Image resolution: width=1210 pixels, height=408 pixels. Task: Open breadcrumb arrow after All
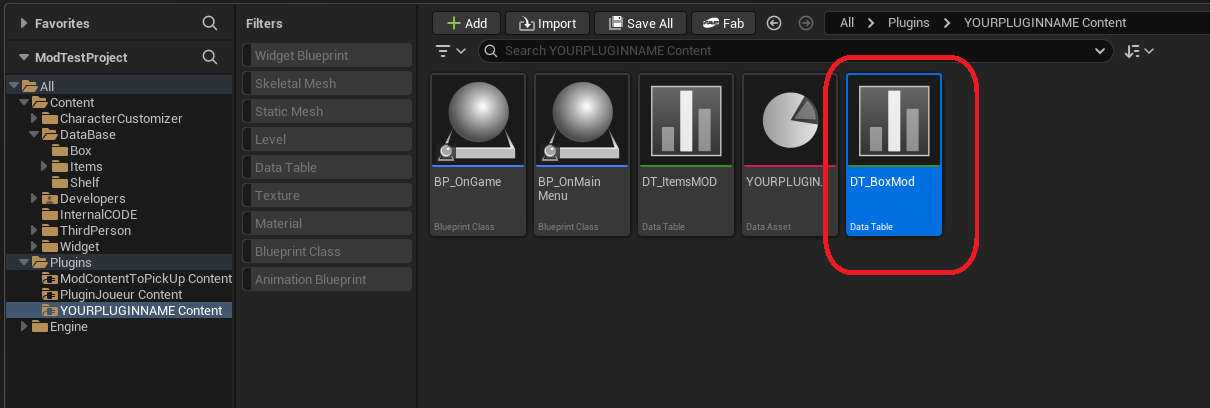[871, 23]
